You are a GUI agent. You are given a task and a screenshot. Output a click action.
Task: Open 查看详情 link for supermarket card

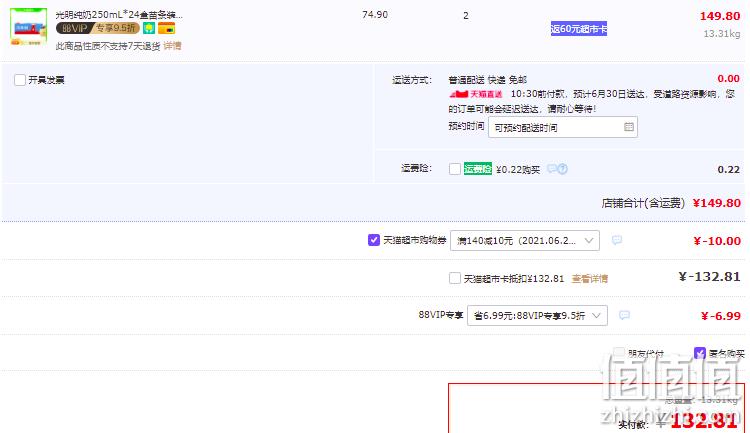point(590,278)
